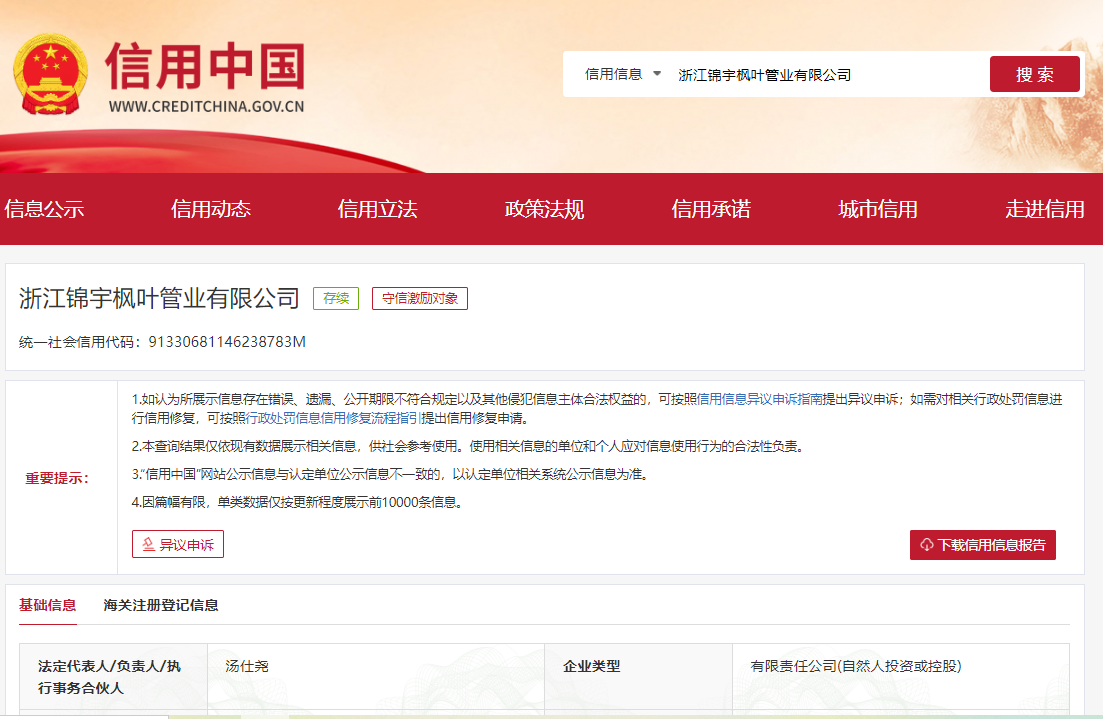Click the 信用中国 site title logo
The height and width of the screenshot is (719, 1103).
pyautogui.click(x=205, y=67)
